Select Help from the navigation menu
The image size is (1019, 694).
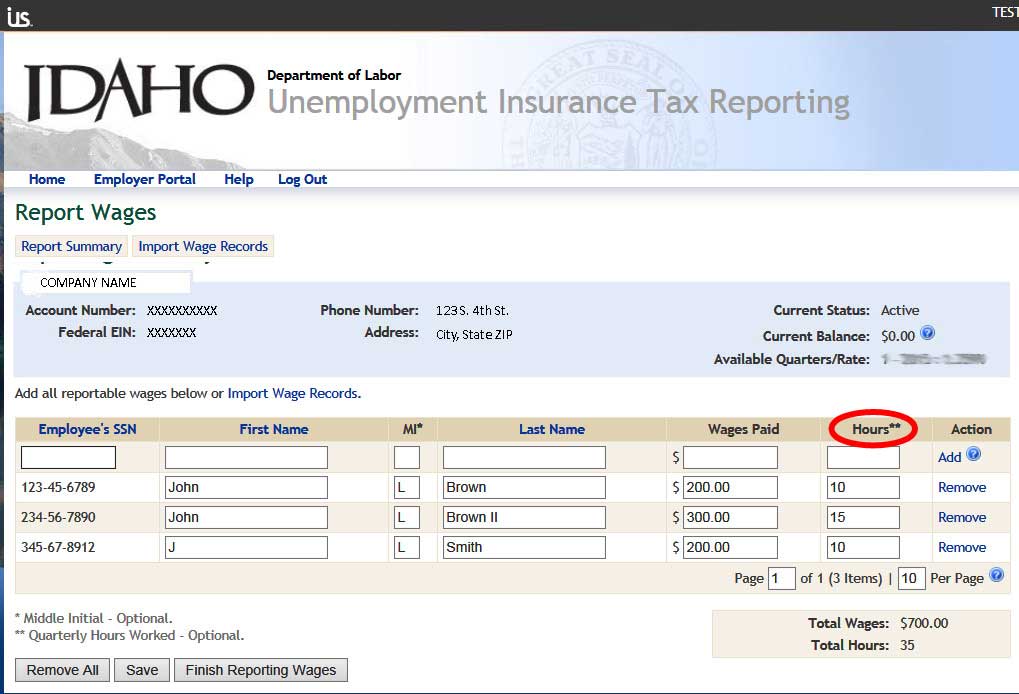coord(238,179)
